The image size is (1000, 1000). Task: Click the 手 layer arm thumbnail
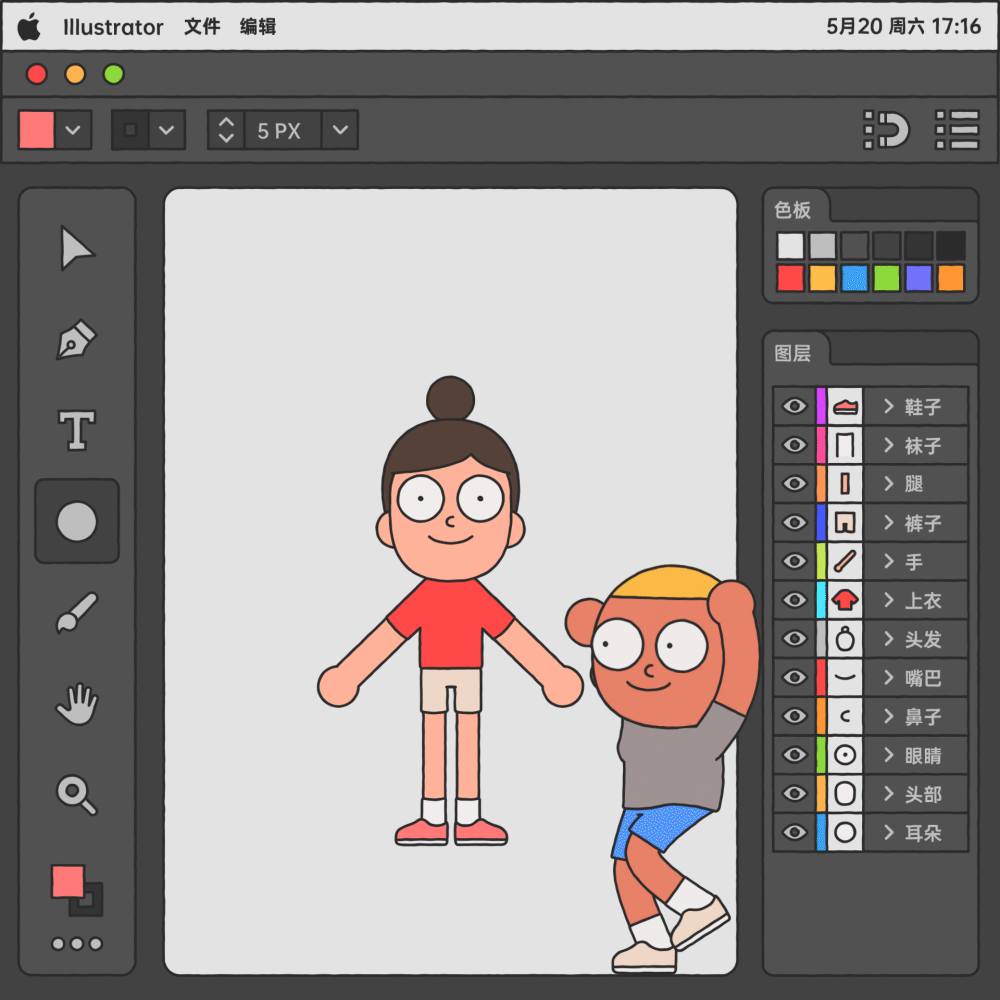(845, 561)
